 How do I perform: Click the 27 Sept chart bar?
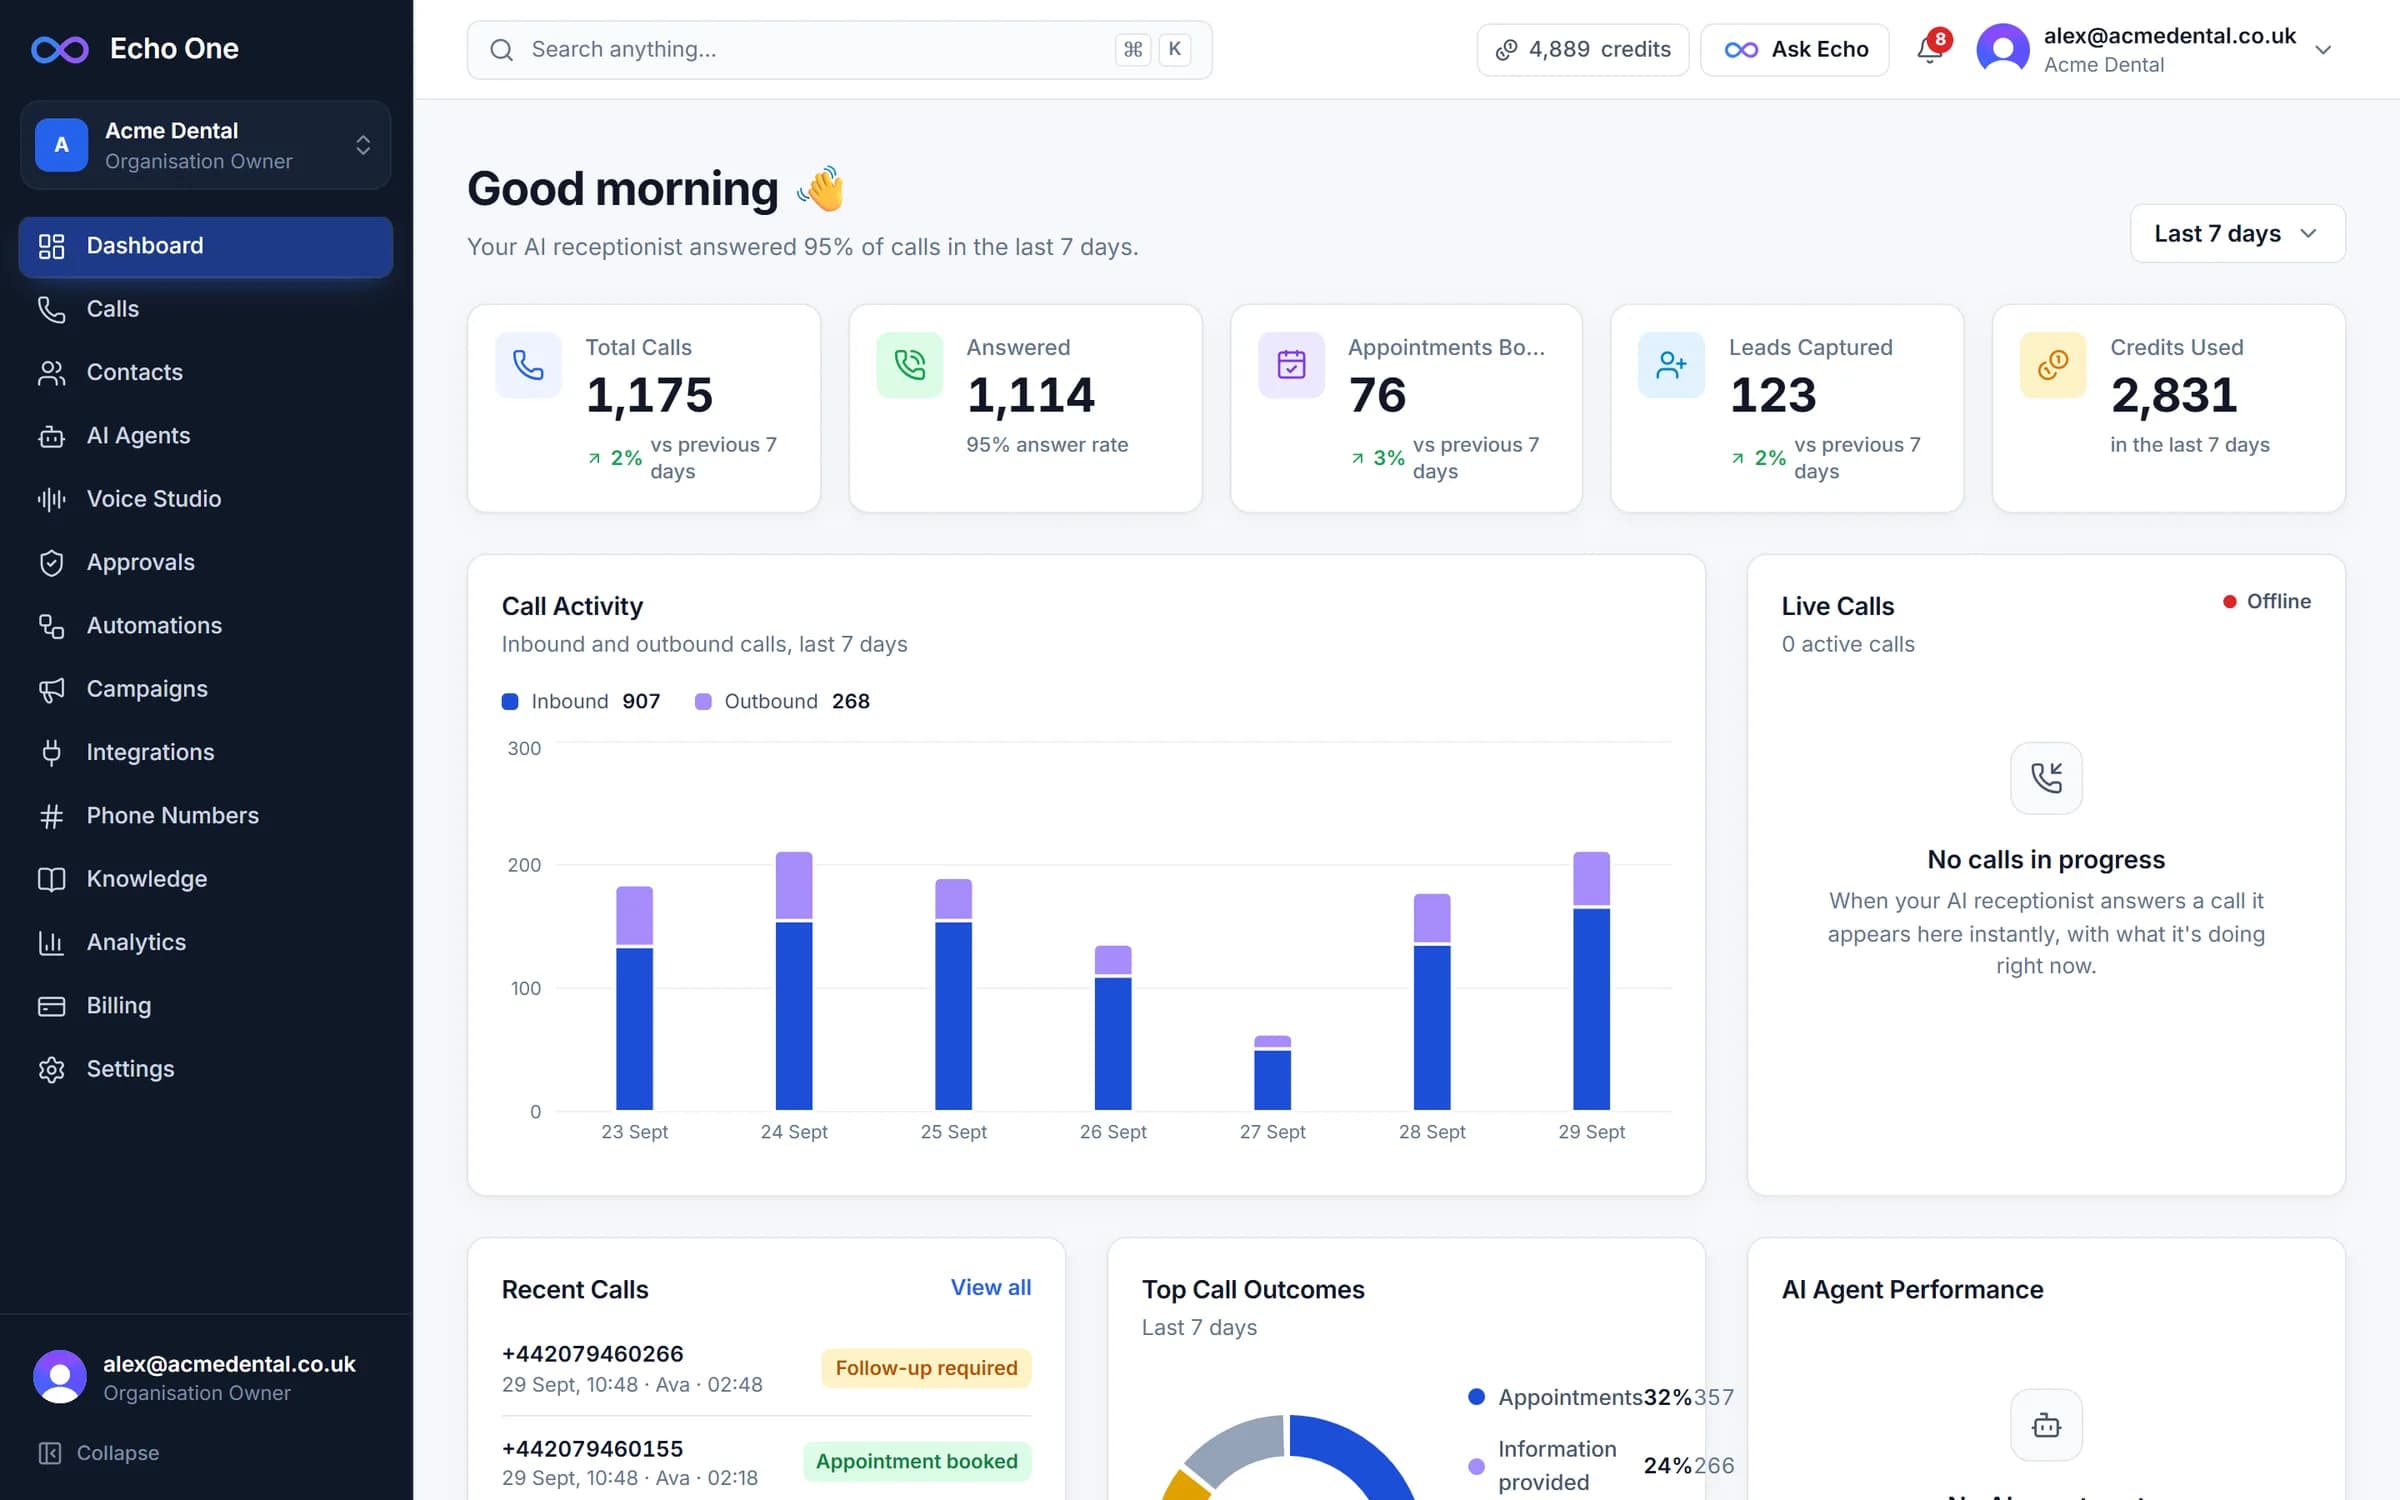1272,1073
